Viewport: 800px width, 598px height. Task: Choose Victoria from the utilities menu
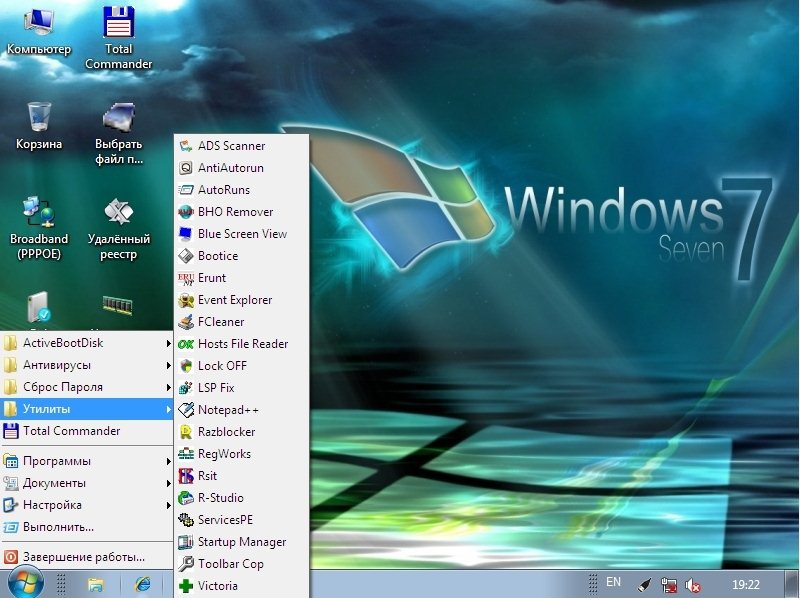pos(217,586)
